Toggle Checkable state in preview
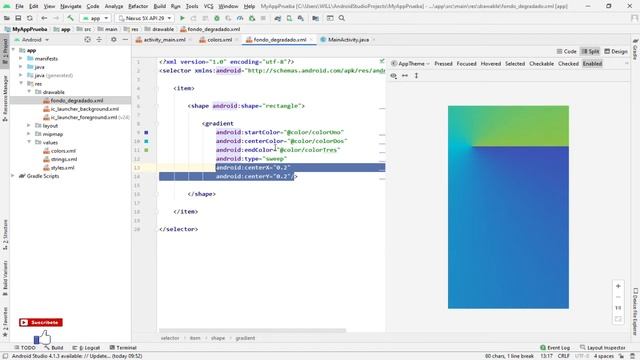This screenshot has width=640, height=360. coord(541,64)
